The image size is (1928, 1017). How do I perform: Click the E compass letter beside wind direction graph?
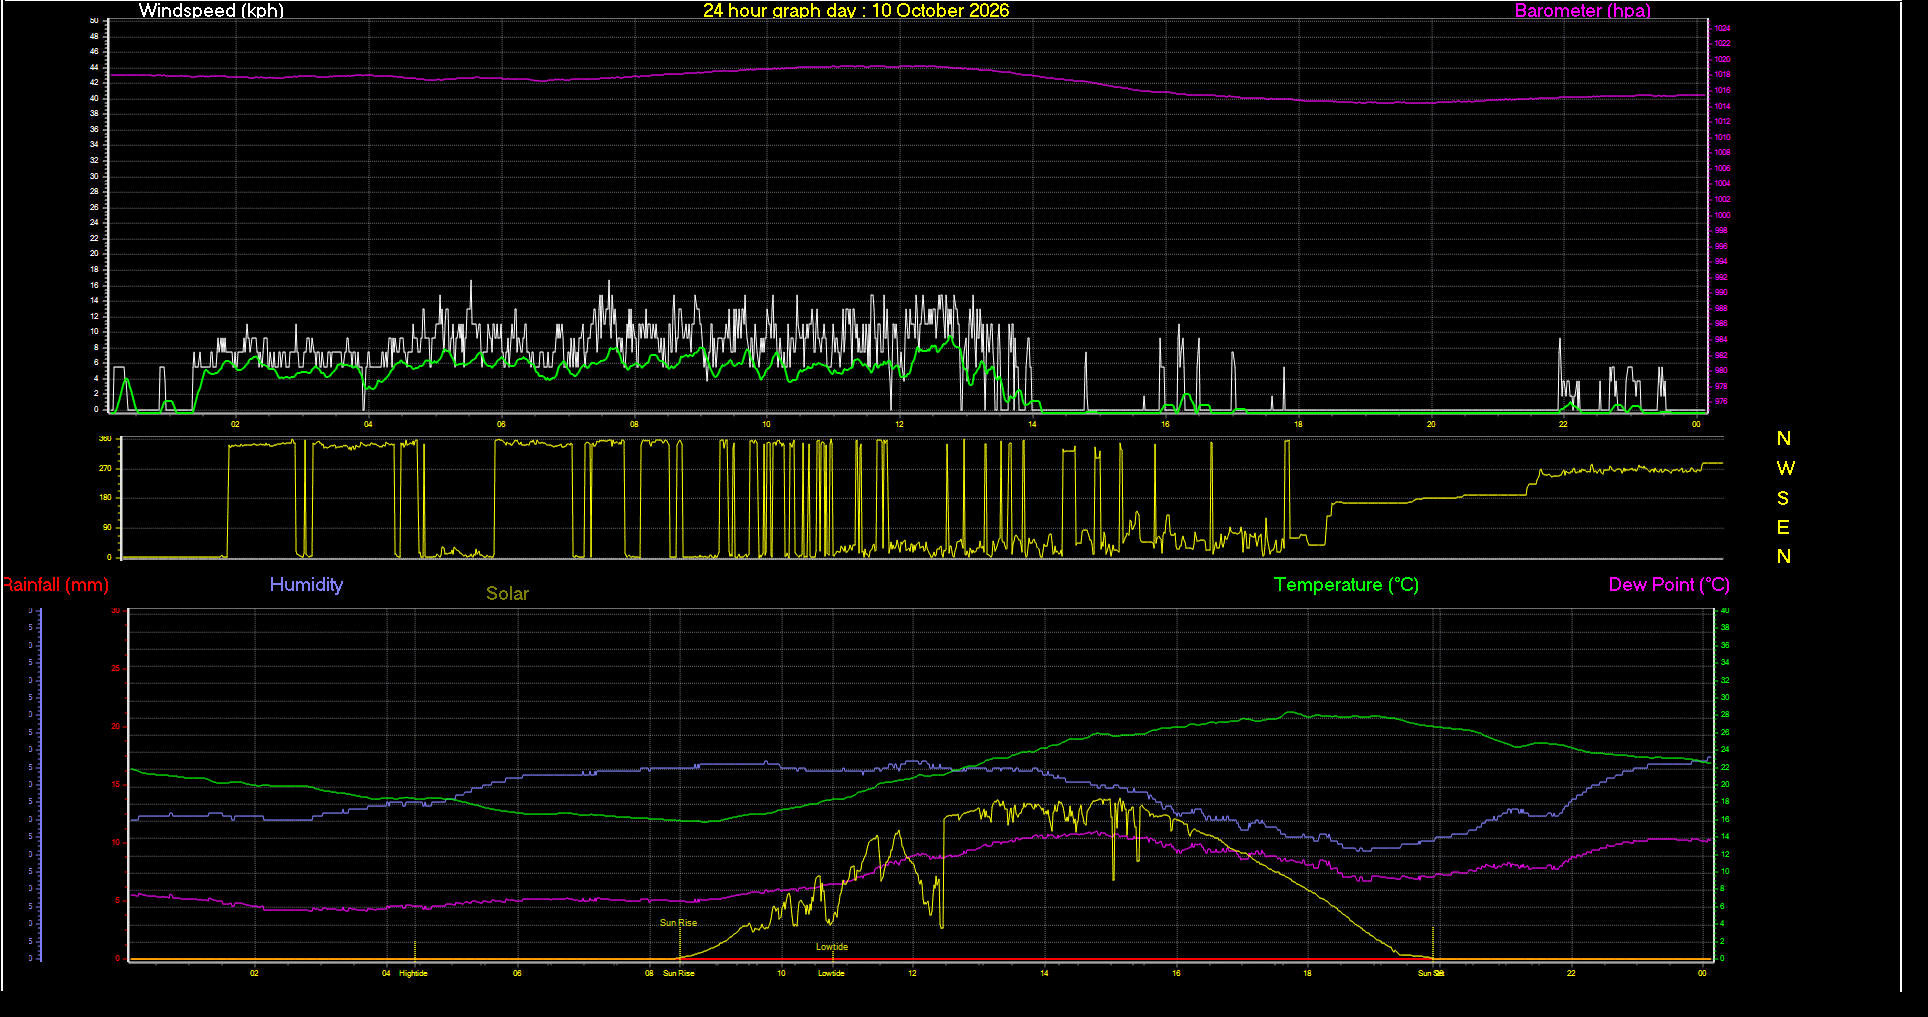click(x=1783, y=527)
